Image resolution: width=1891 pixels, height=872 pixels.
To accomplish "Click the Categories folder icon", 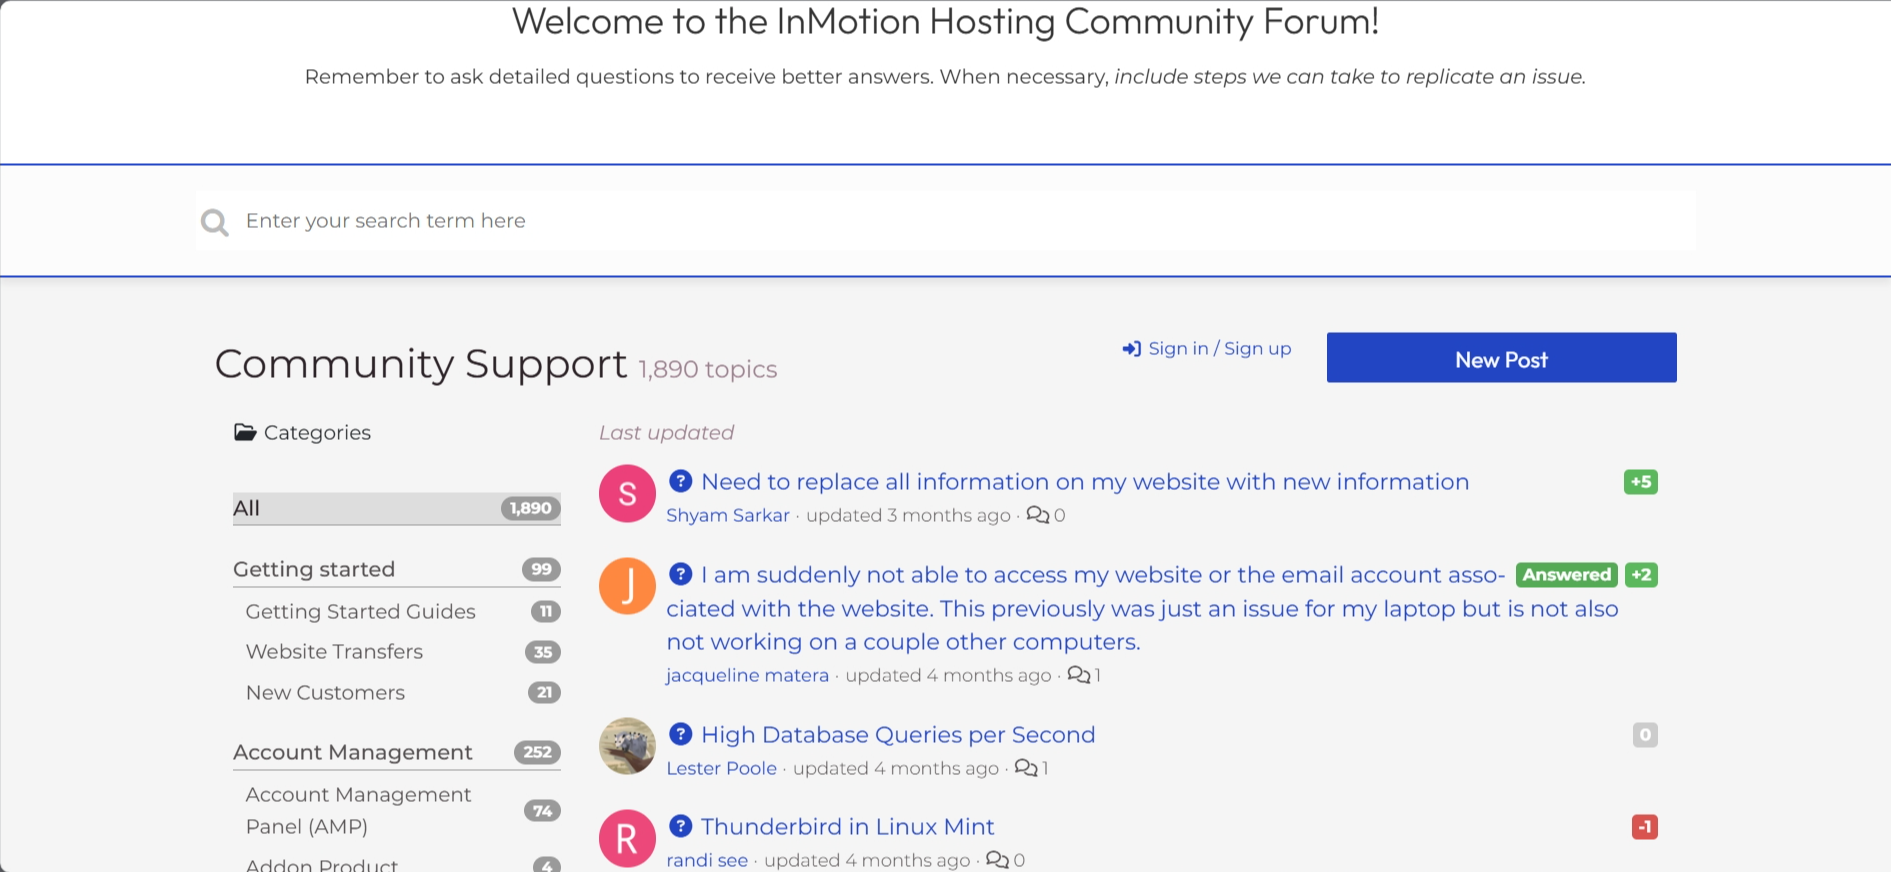I will [245, 432].
